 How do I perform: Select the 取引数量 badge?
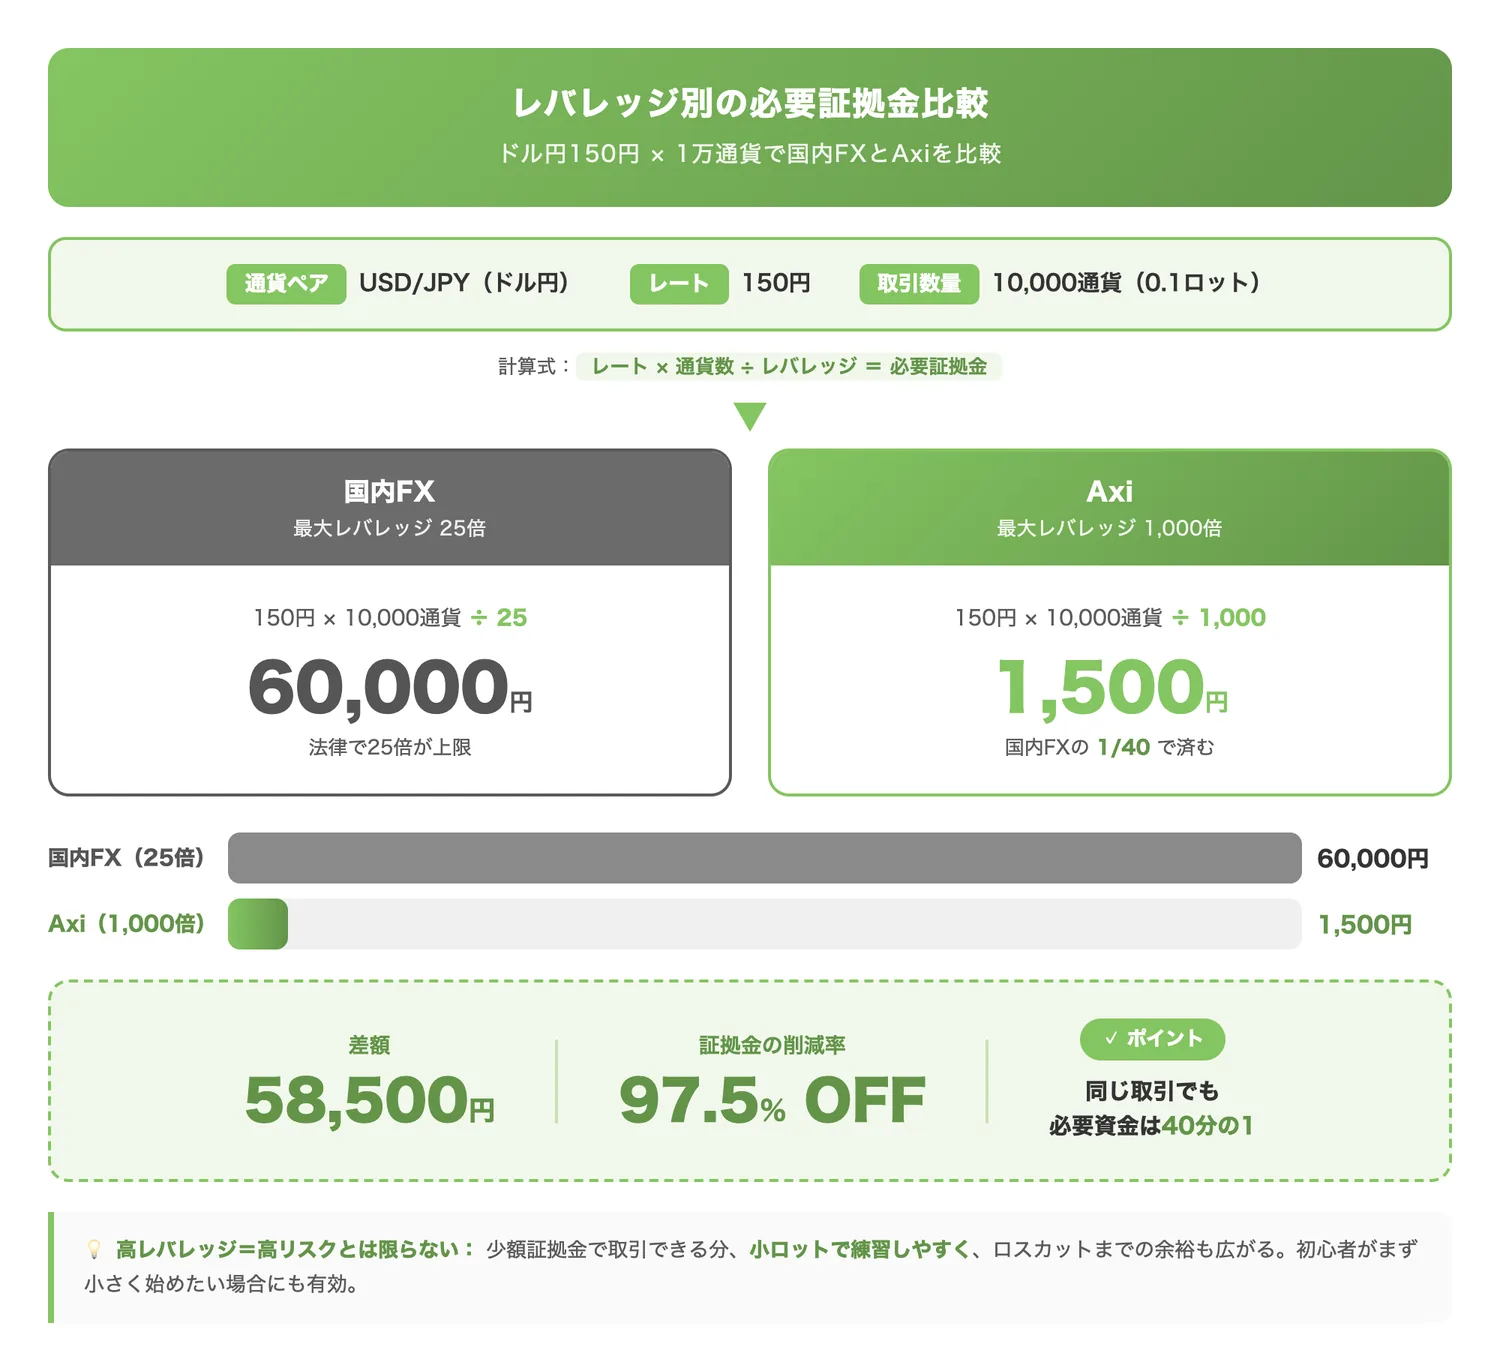(919, 283)
